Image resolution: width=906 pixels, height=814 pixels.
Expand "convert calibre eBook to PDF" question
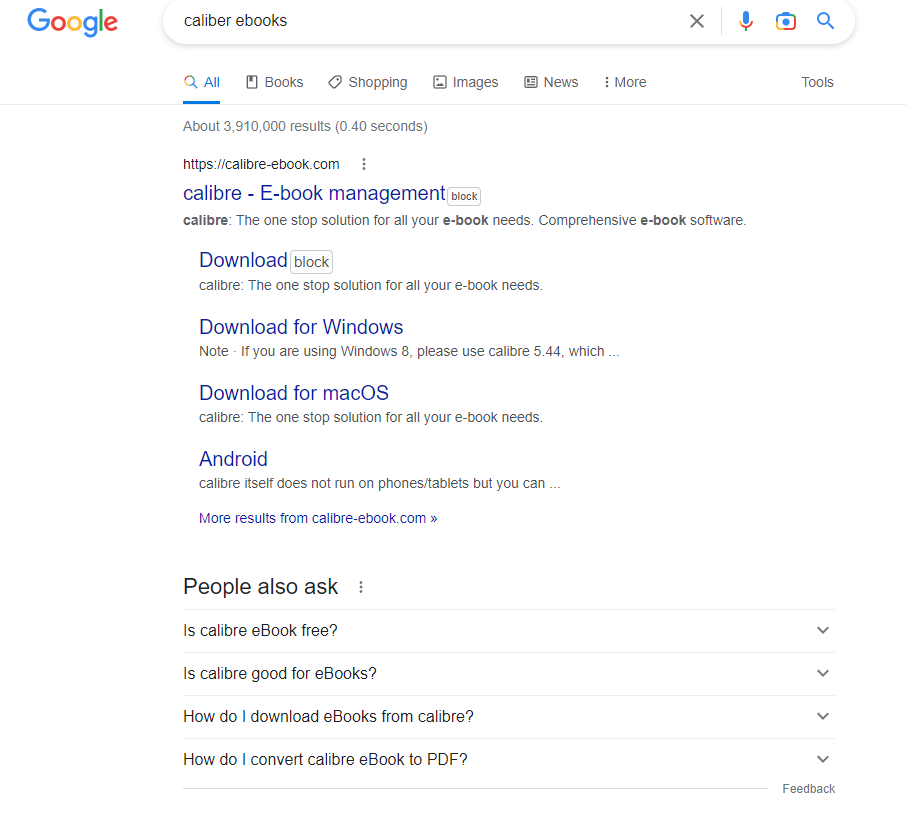click(823, 759)
